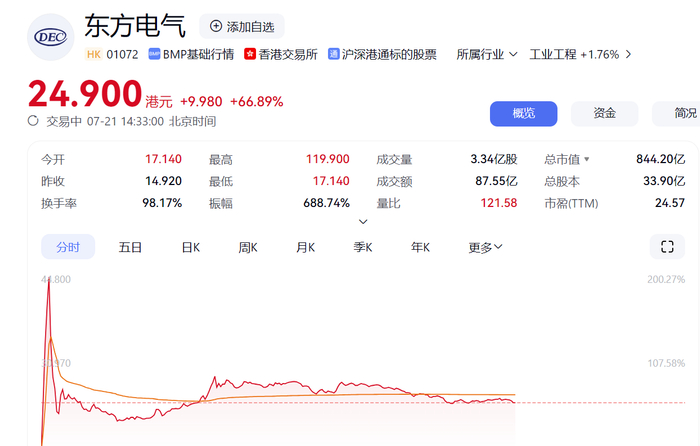This screenshot has height=446, width=700.
Task: Switch to the 简况 tab
Action: tap(676, 113)
